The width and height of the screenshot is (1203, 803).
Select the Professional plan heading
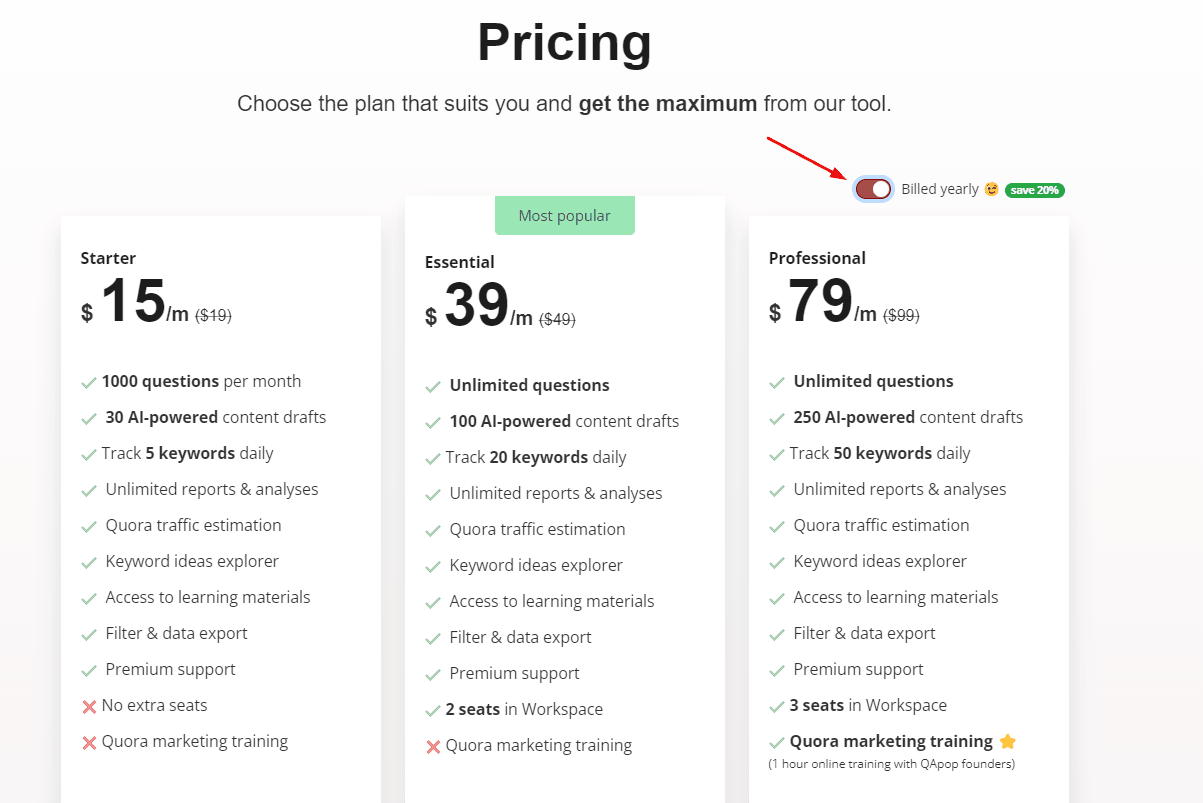point(817,258)
